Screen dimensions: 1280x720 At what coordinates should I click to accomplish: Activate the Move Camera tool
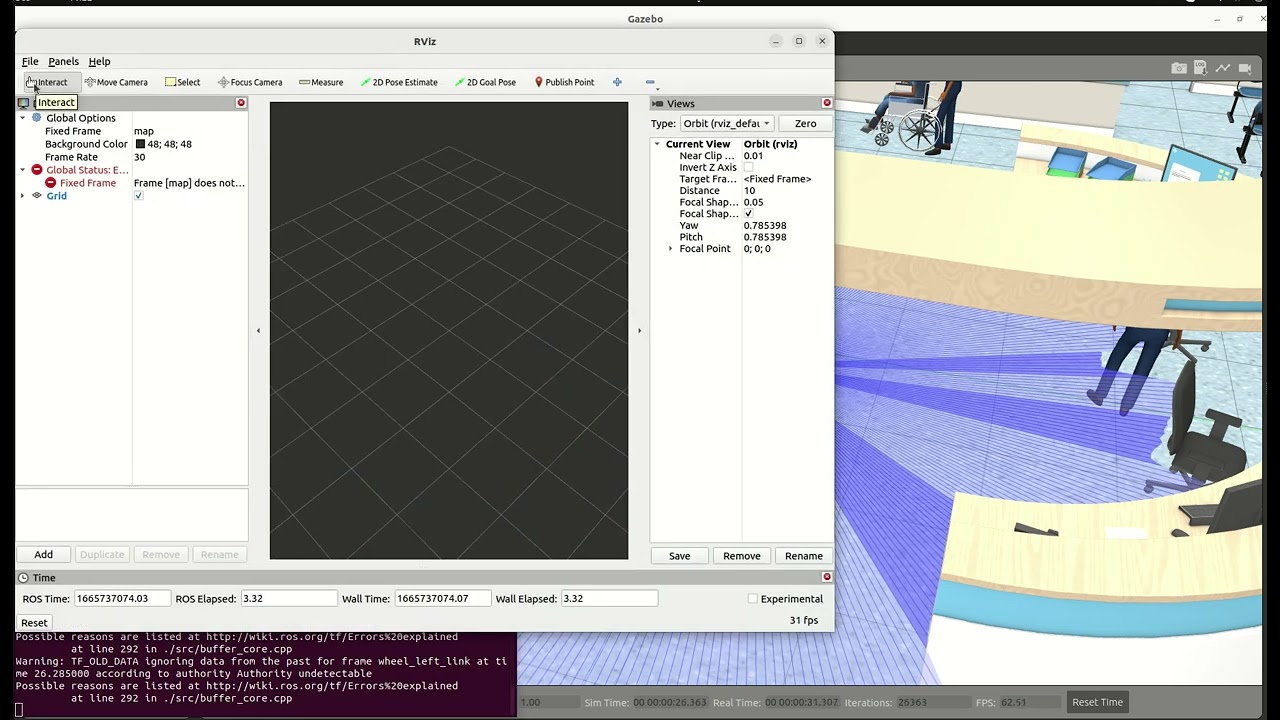(x=116, y=82)
